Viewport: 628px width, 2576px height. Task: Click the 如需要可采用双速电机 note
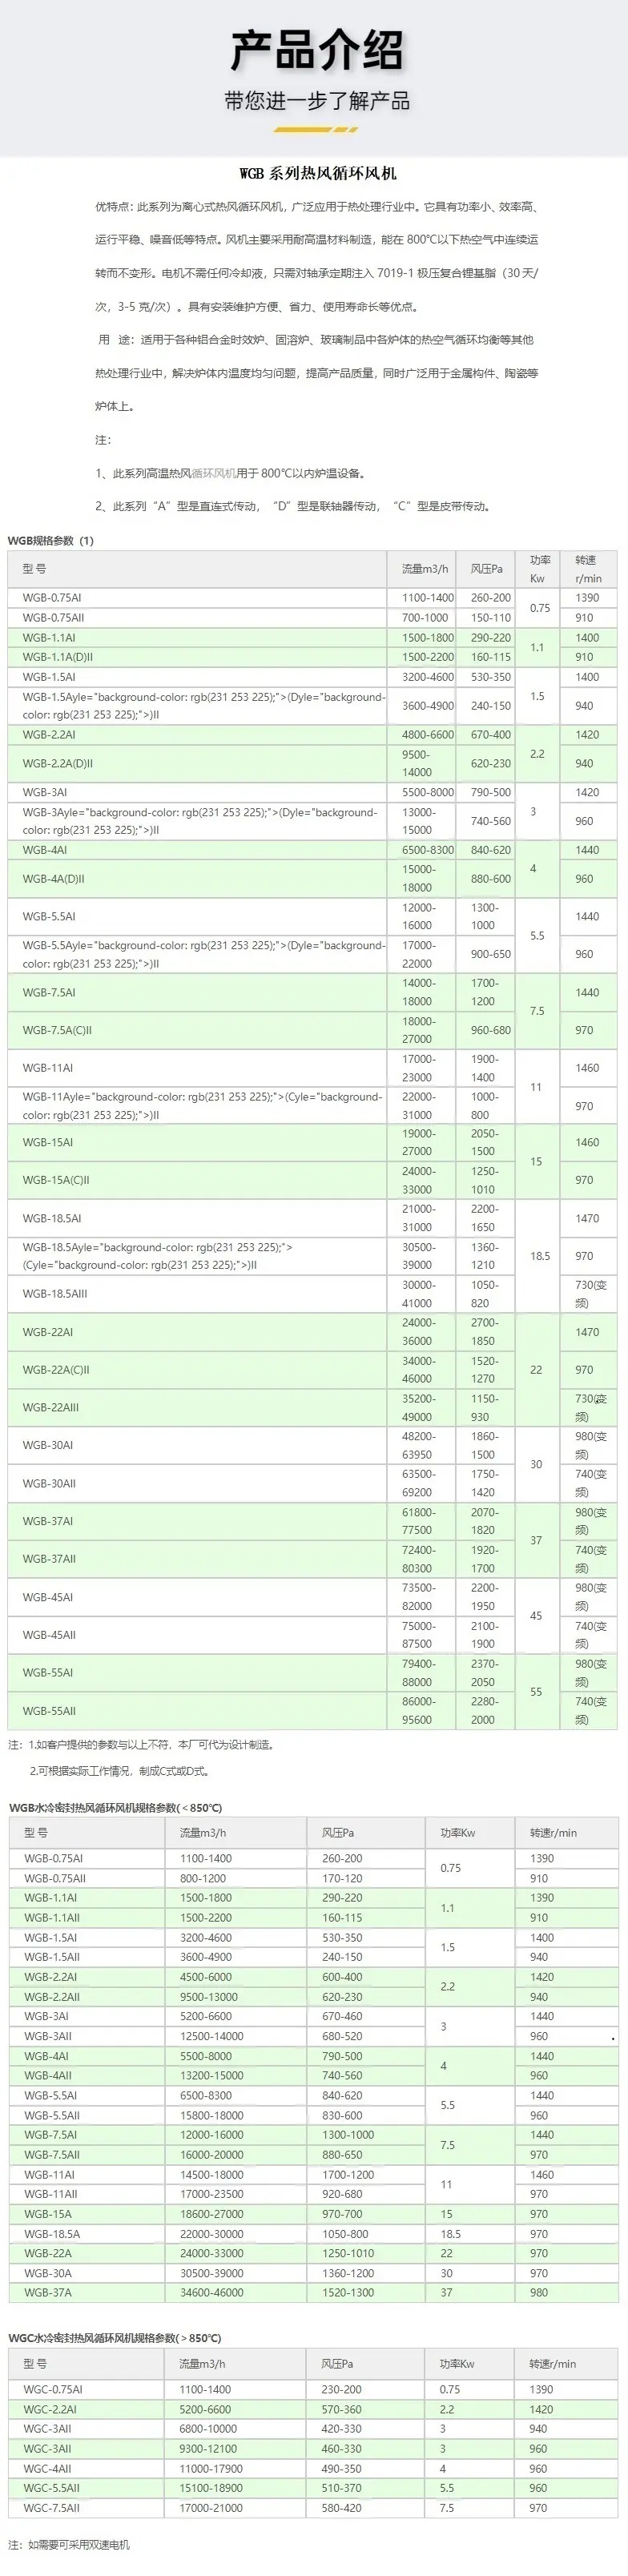(68, 2545)
